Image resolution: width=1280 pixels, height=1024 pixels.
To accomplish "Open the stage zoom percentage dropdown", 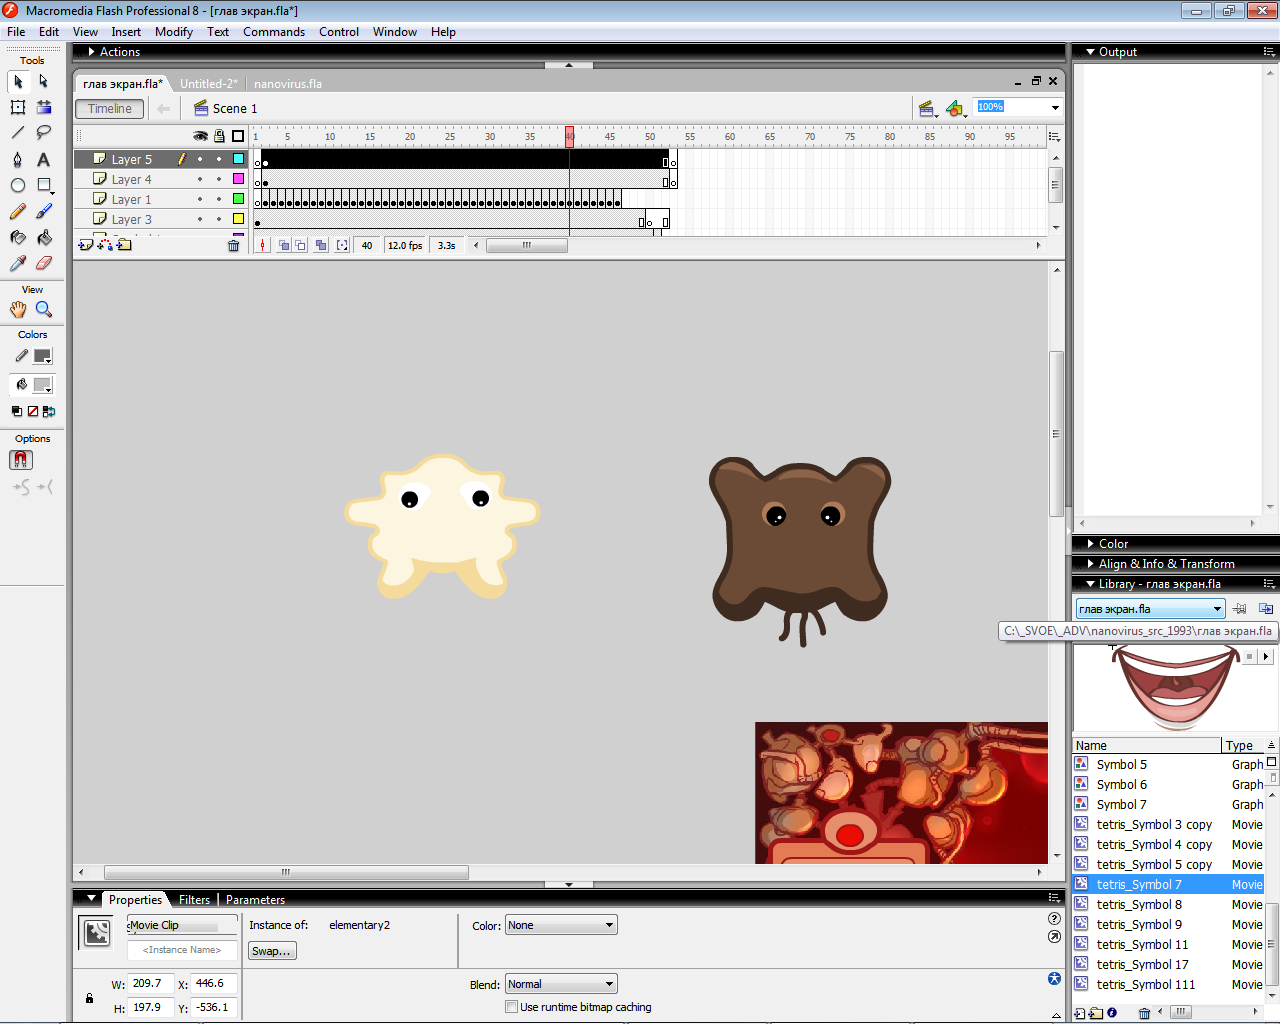I will click(x=1054, y=108).
